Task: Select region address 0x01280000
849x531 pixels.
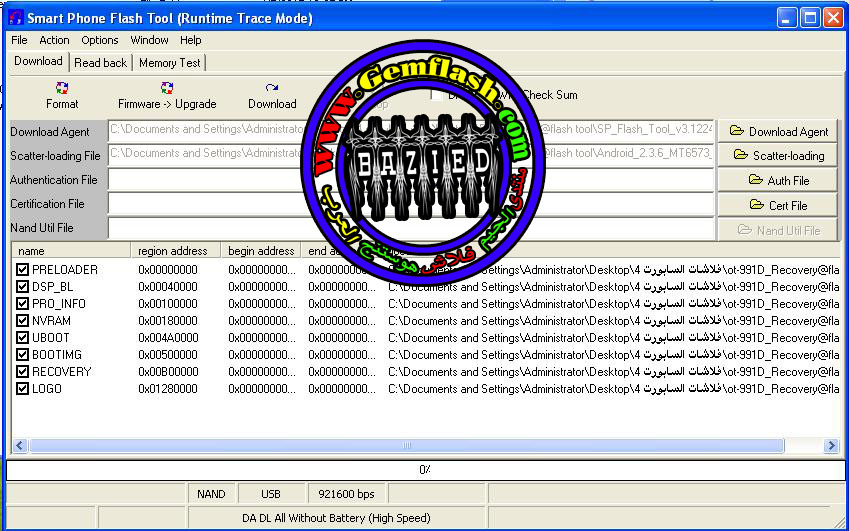Action: [x=168, y=389]
